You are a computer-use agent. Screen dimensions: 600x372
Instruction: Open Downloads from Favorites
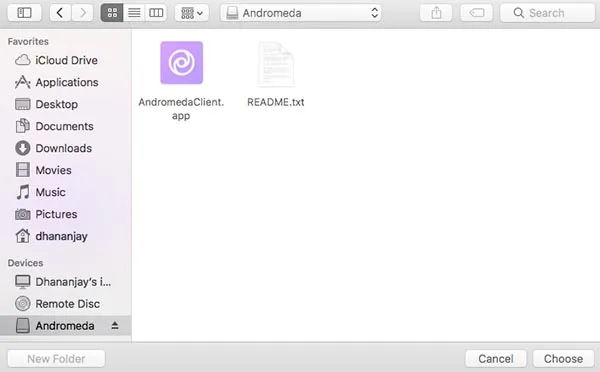(65, 148)
